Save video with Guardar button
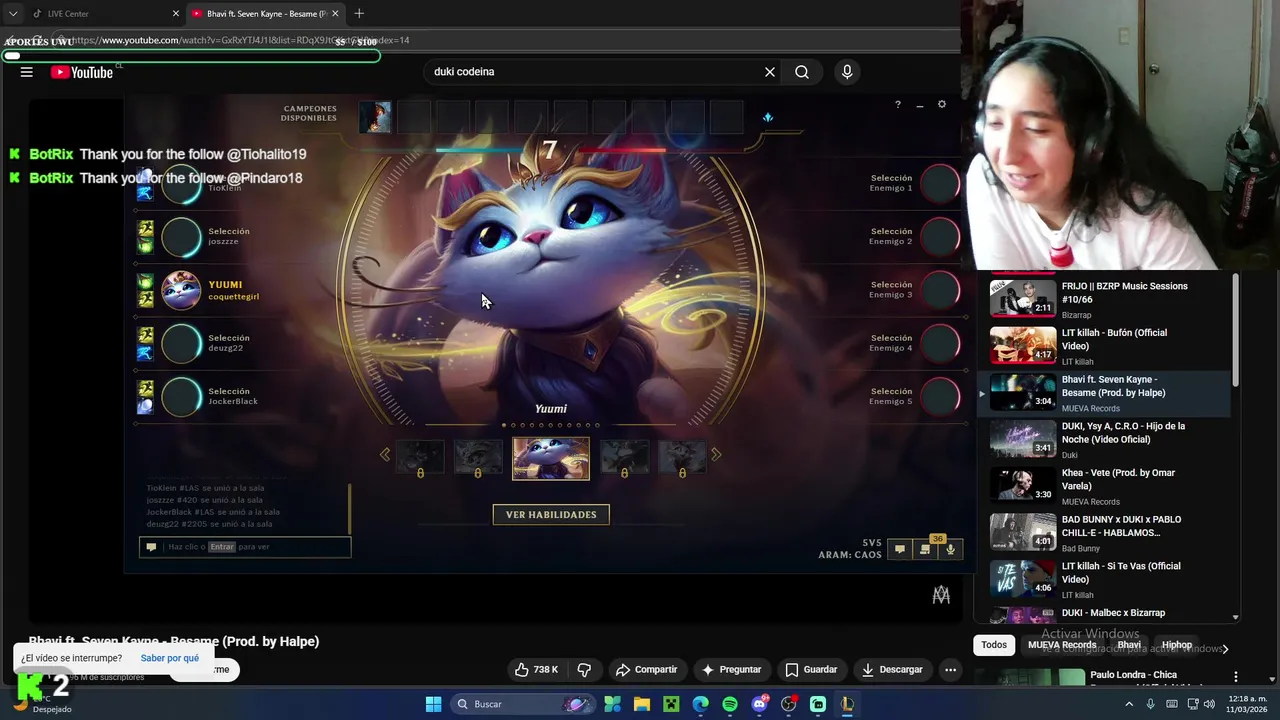Image resolution: width=1280 pixels, height=720 pixels. coord(811,669)
